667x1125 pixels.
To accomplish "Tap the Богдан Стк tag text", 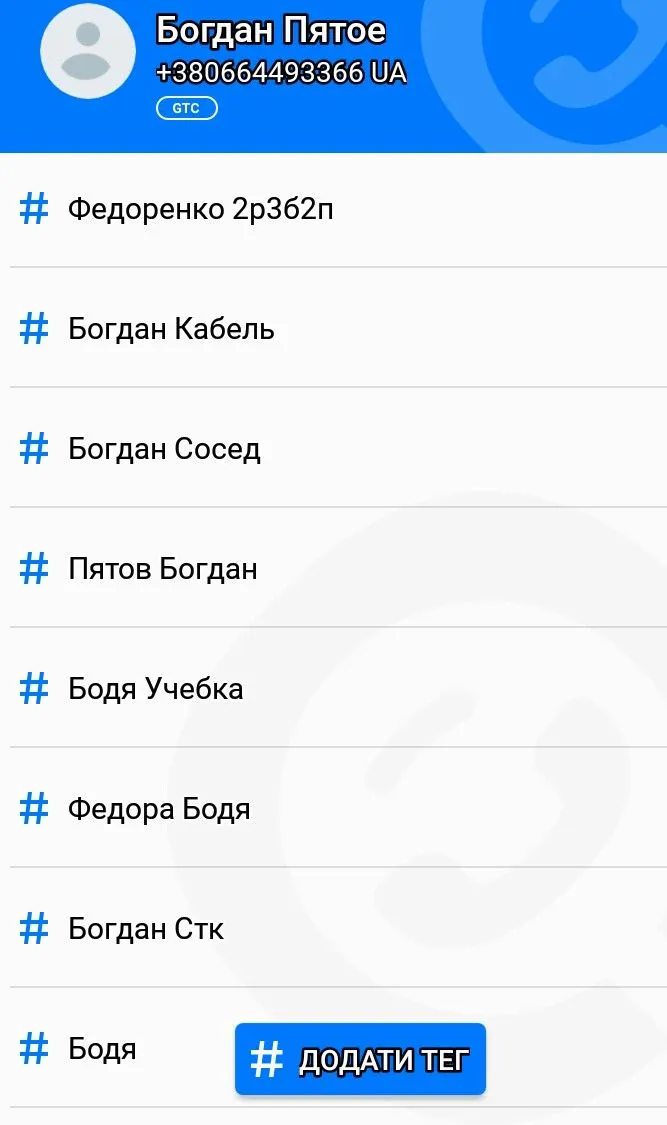I will pos(146,929).
